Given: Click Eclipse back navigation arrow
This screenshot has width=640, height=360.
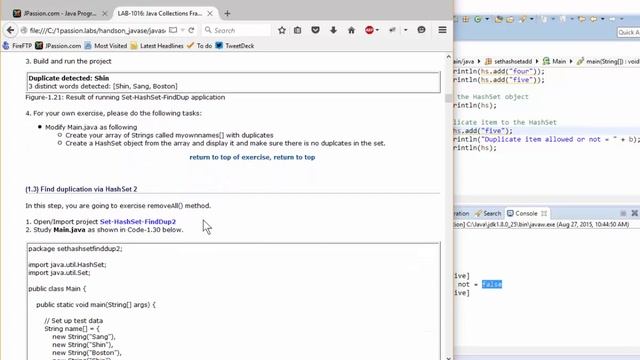Looking at the screenshot, I should tap(594, 19).
